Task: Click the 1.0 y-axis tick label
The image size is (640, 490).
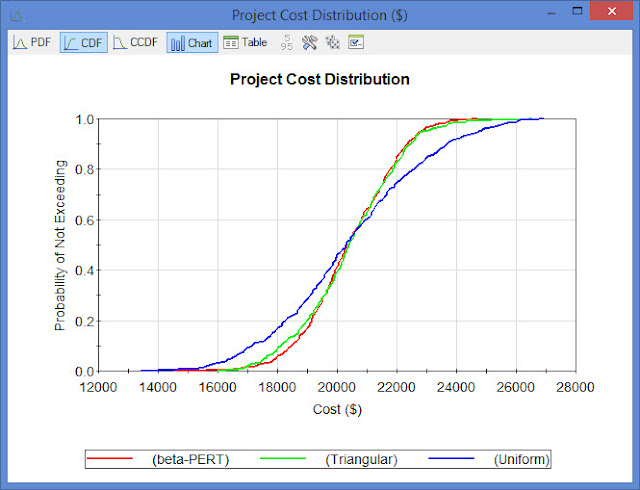Action: (x=85, y=120)
